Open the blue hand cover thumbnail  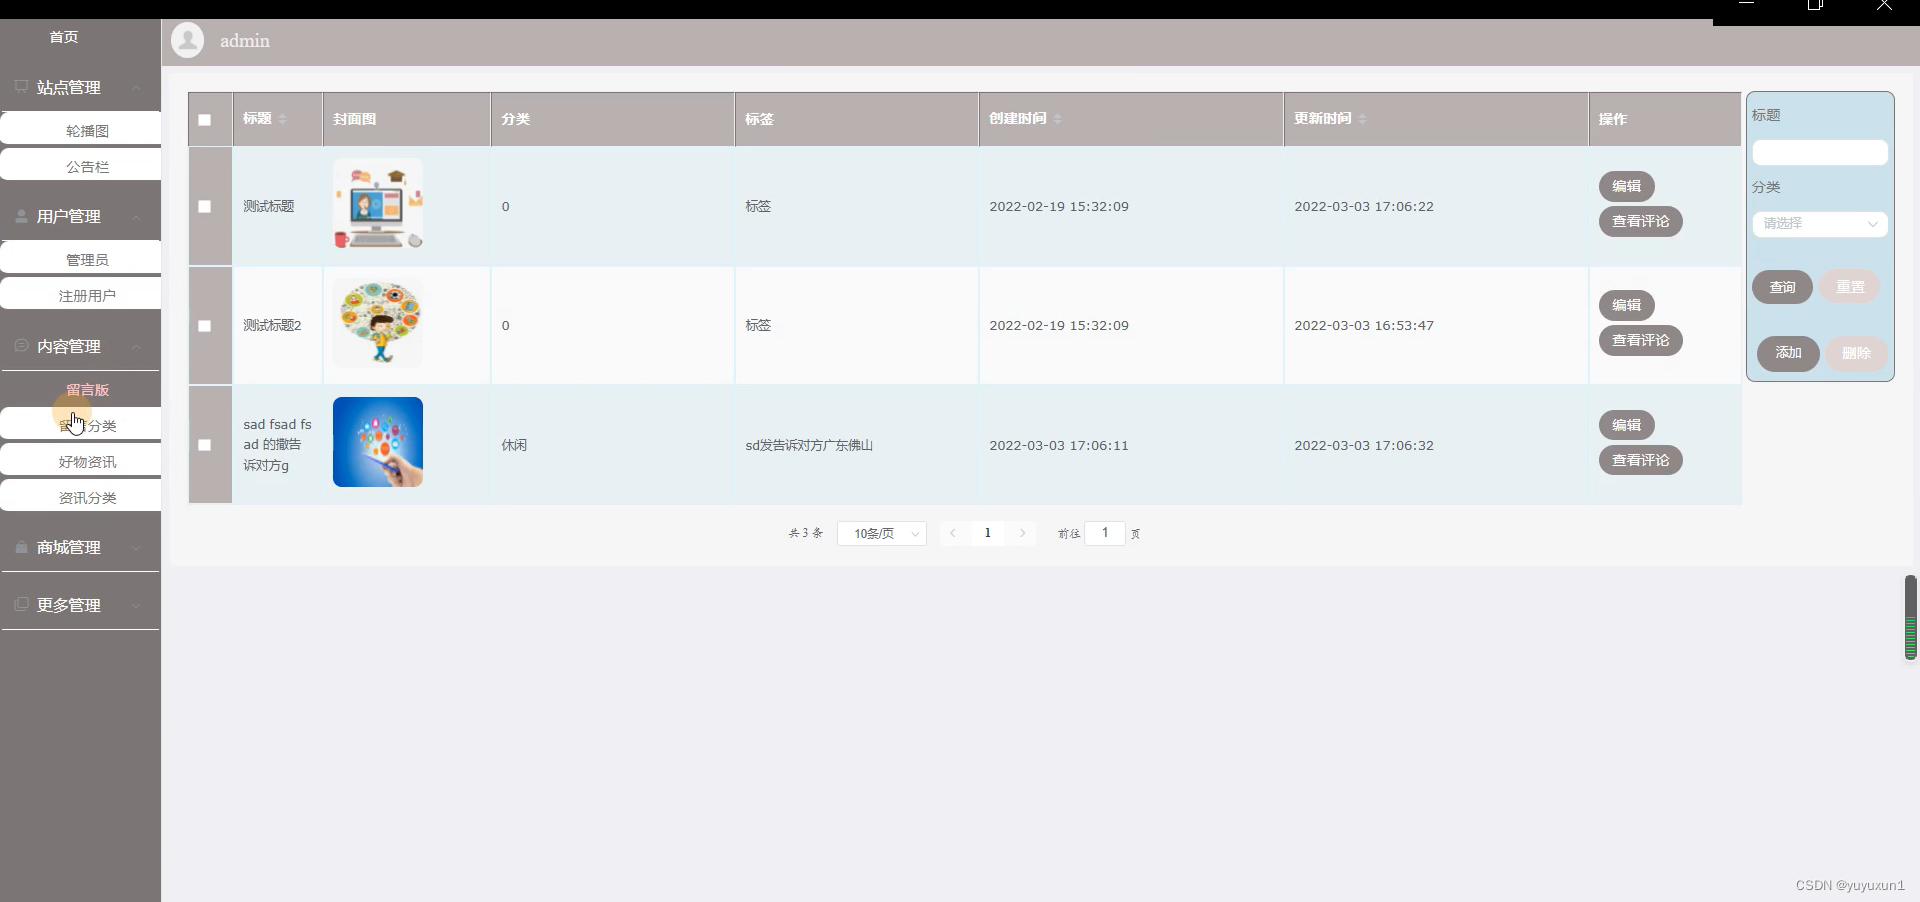[378, 442]
